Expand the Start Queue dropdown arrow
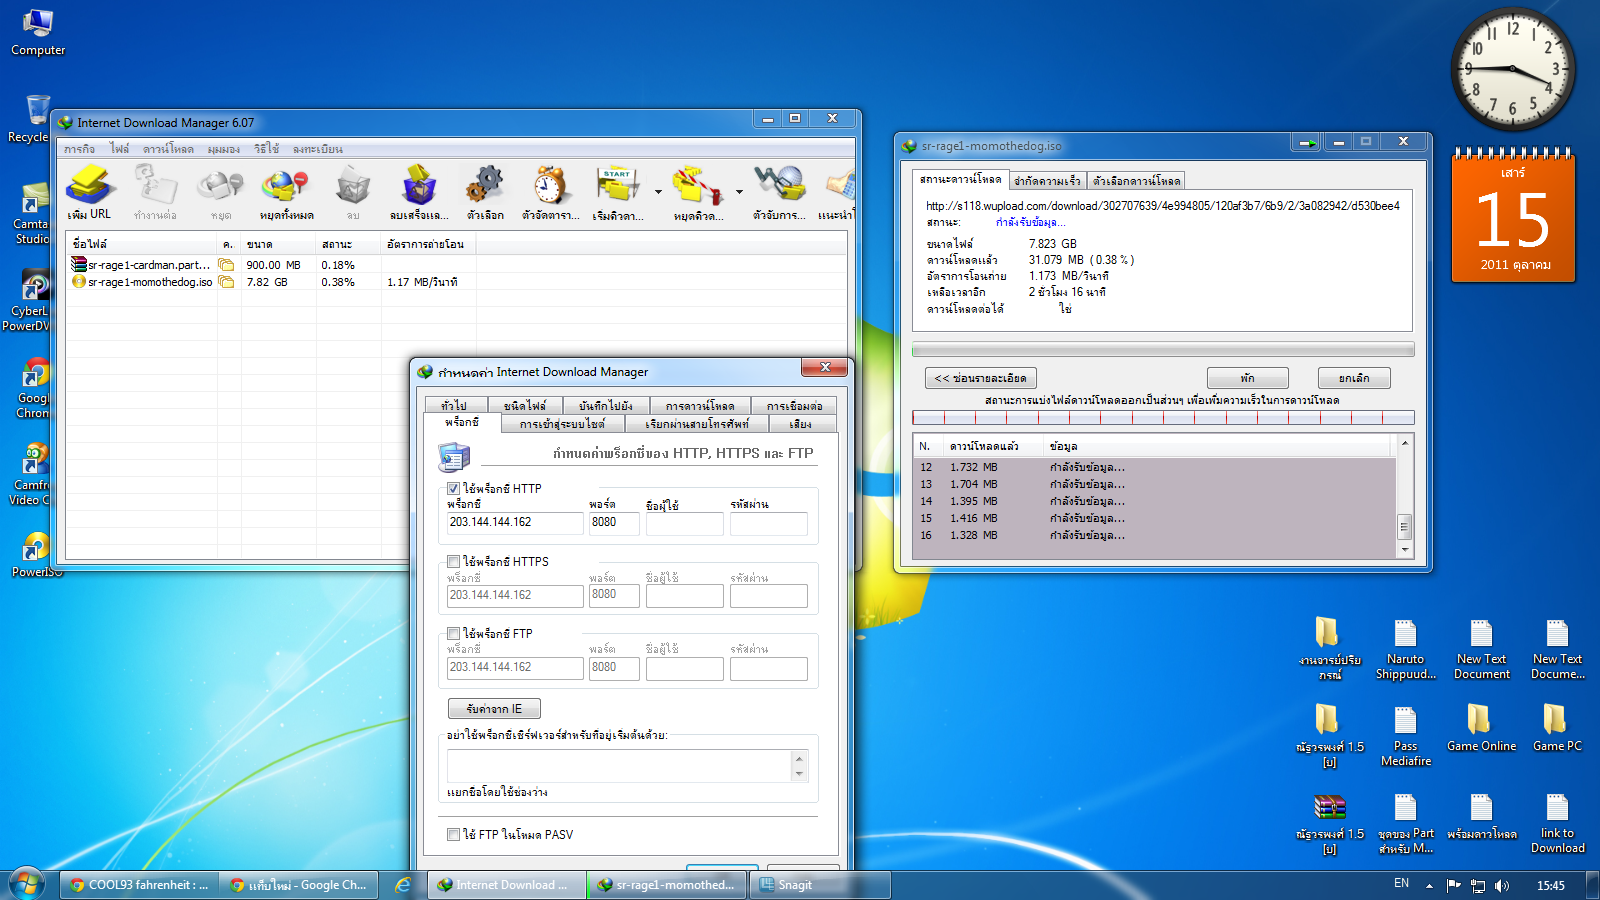Screen dimensions: 1600x900 point(658,191)
